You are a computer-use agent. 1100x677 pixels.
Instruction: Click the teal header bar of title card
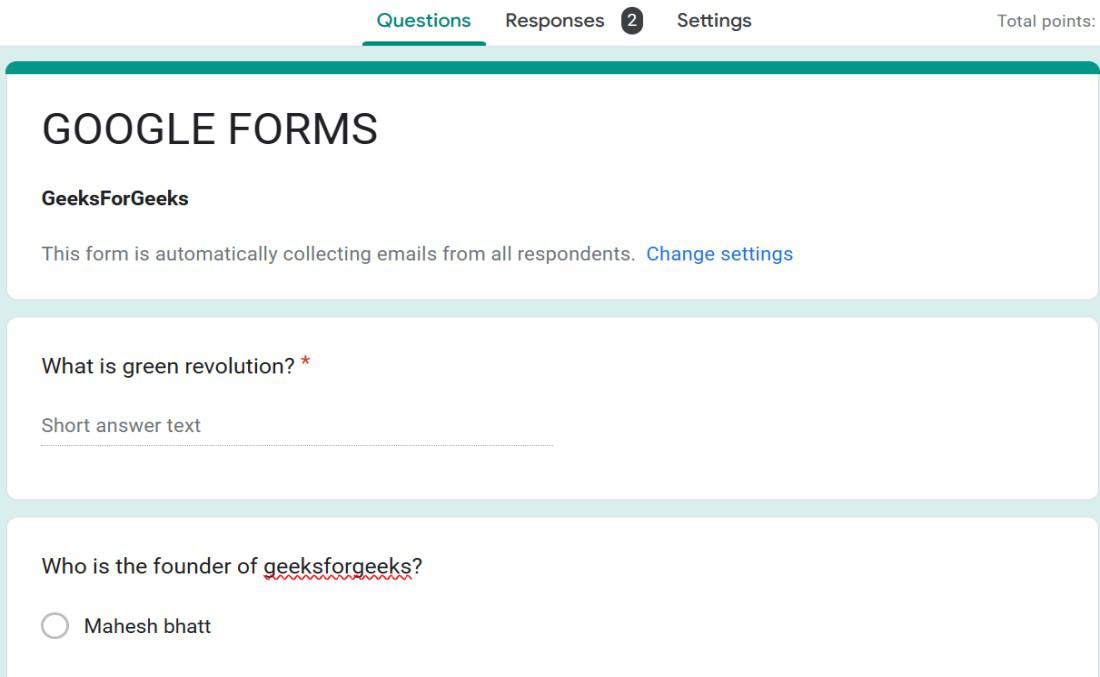pyautogui.click(x=552, y=67)
